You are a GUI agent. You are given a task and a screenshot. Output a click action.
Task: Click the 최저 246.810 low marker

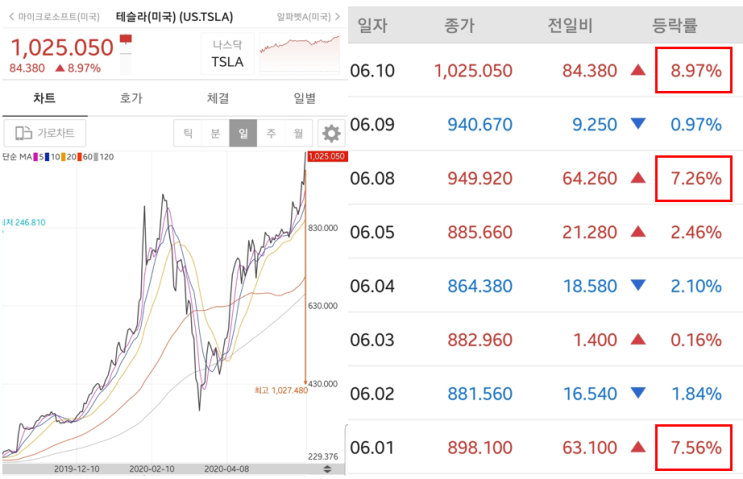24,222
